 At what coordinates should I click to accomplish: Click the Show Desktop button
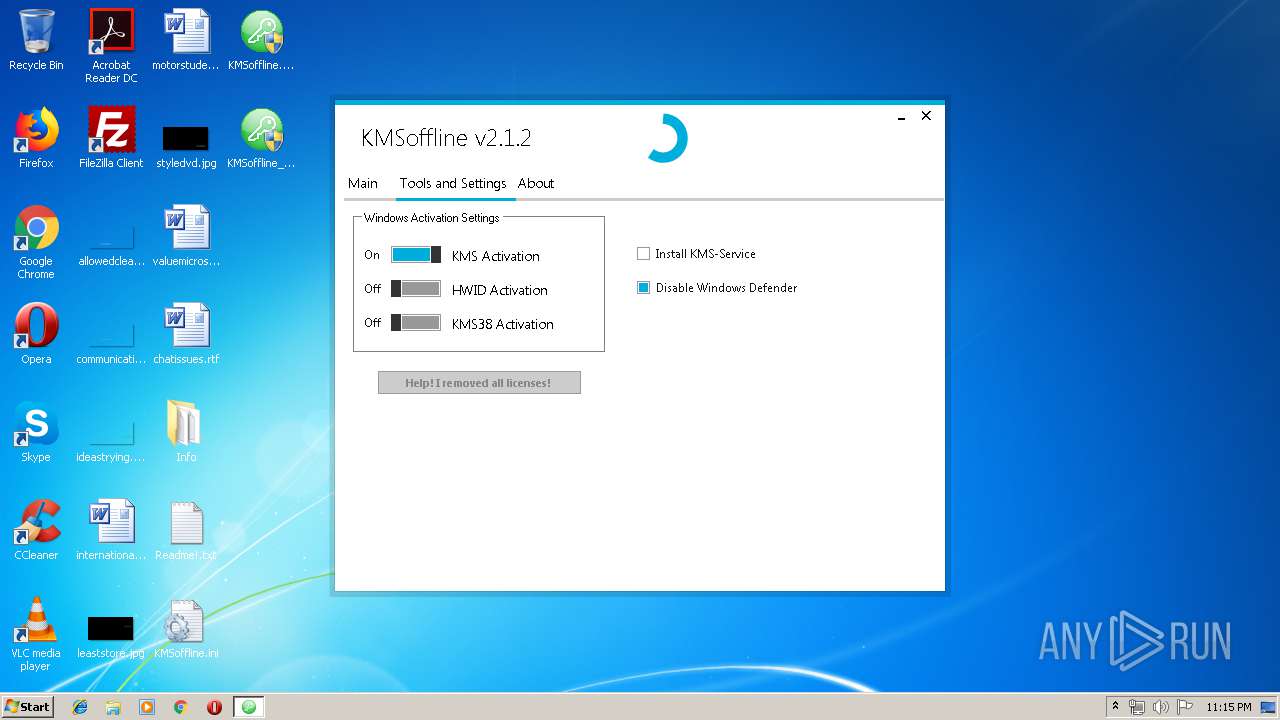[x=1269, y=707]
